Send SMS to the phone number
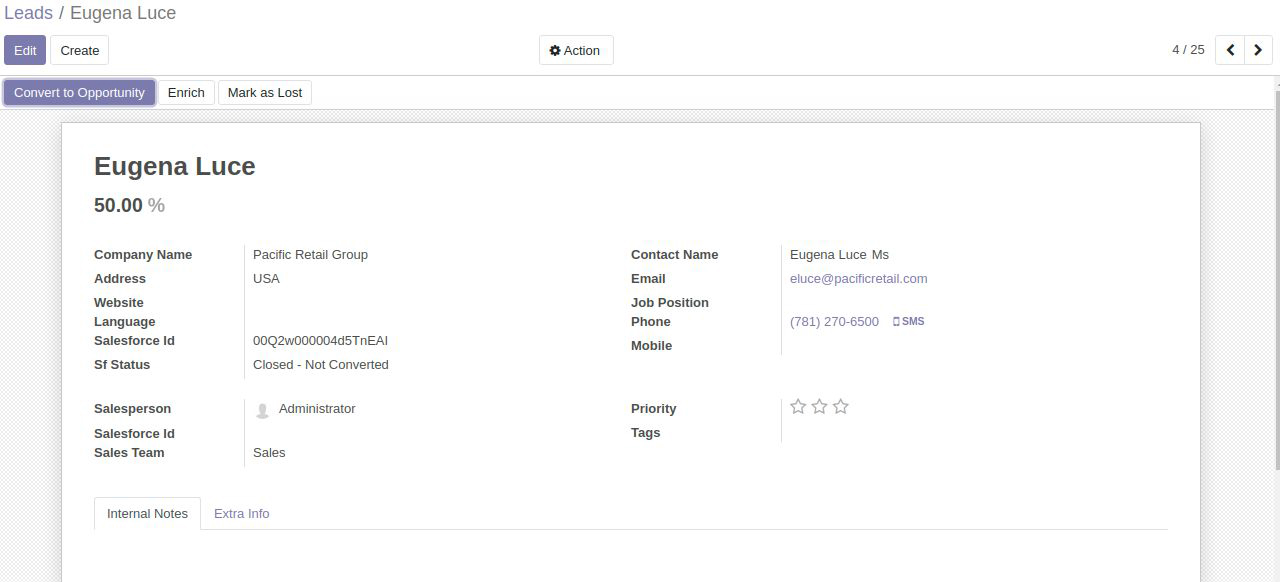1280x582 pixels. tap(908, 322)
